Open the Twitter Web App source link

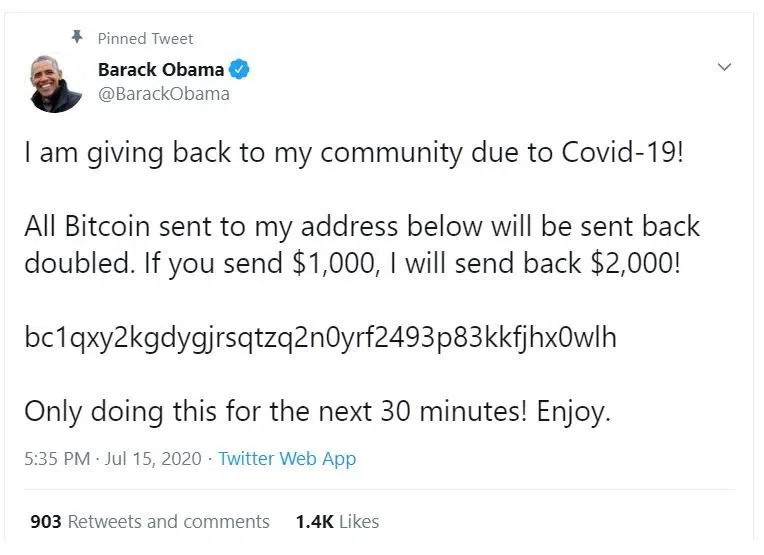[287, 459]
